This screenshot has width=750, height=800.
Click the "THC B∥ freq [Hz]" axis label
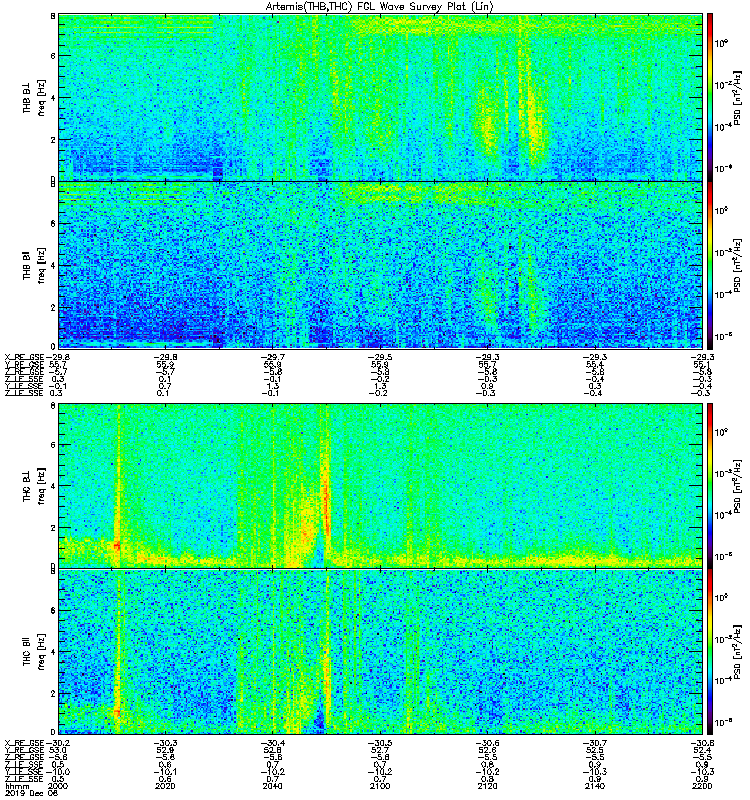[x=34, y=652]
